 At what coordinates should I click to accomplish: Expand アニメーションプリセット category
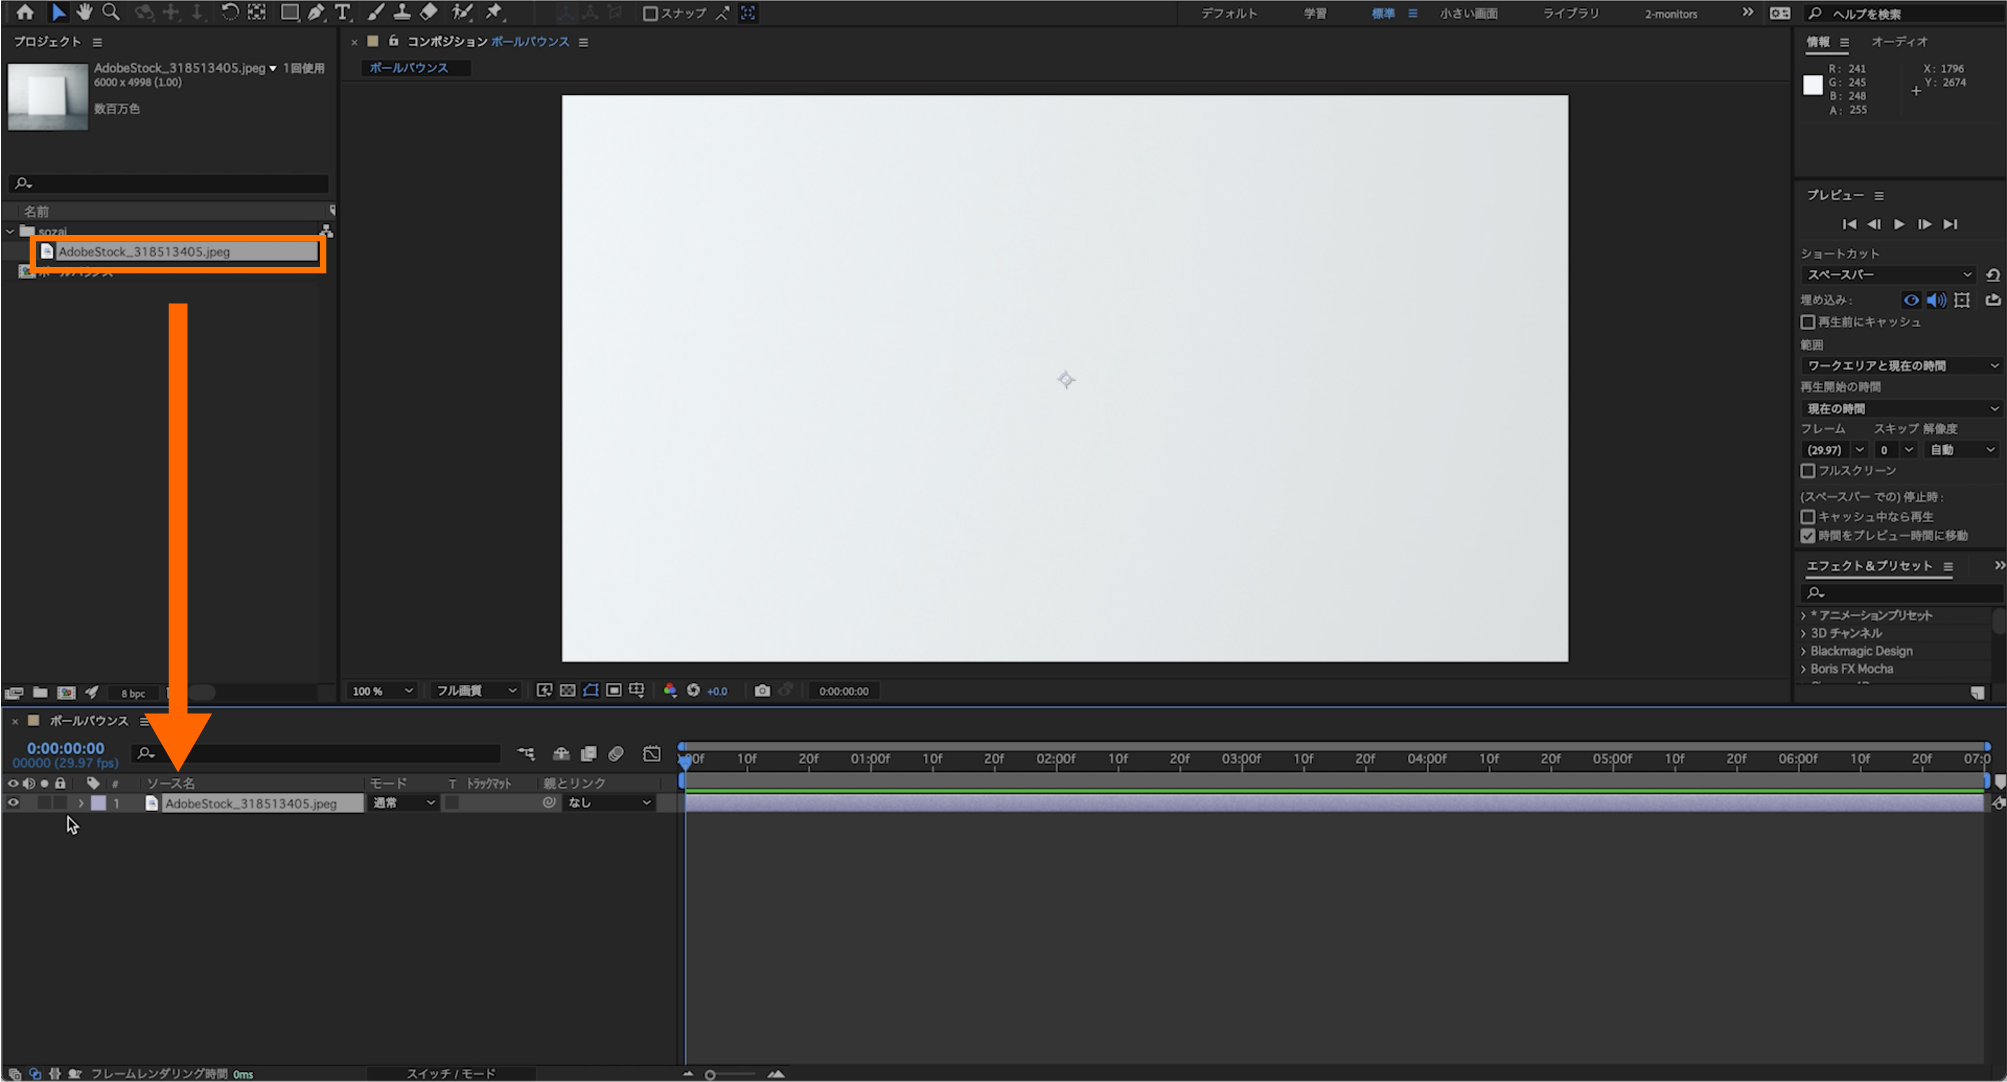(x=1804, y=616)
